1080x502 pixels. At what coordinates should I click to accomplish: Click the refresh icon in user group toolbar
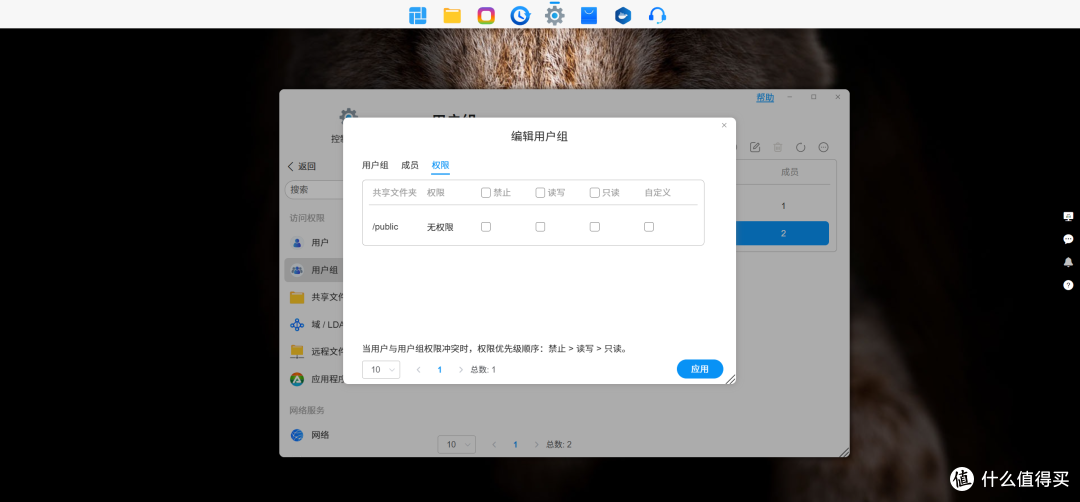point(800,147)
